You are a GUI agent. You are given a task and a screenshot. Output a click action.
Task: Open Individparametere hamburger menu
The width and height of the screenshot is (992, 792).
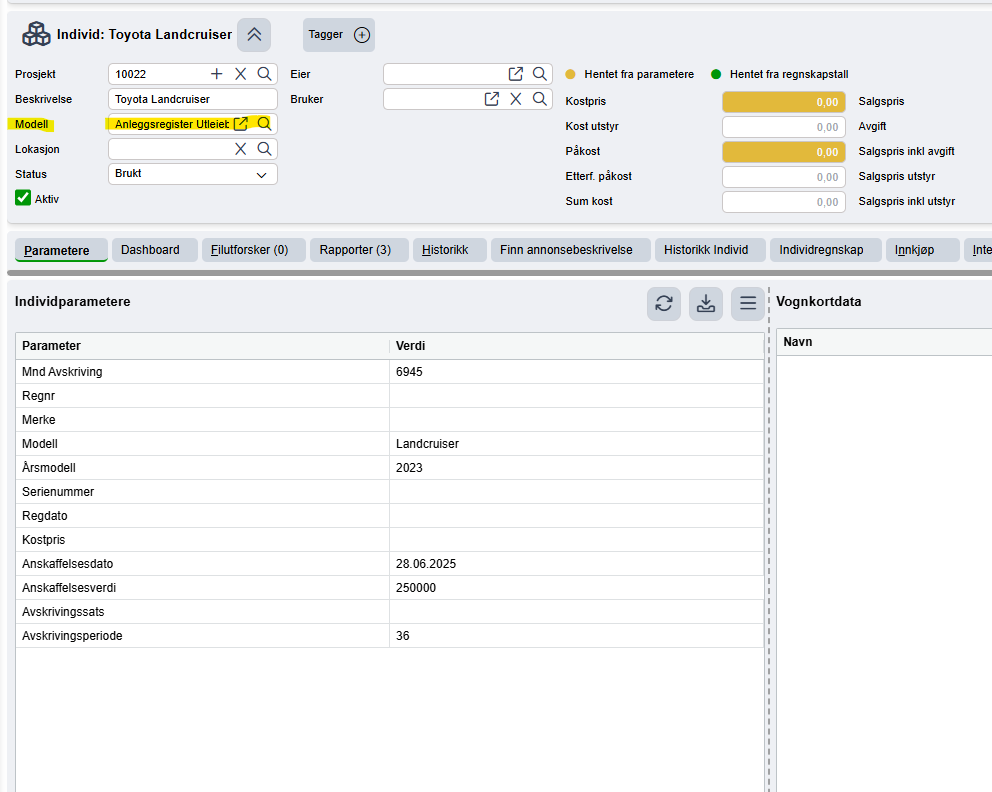tap(748, 304)
